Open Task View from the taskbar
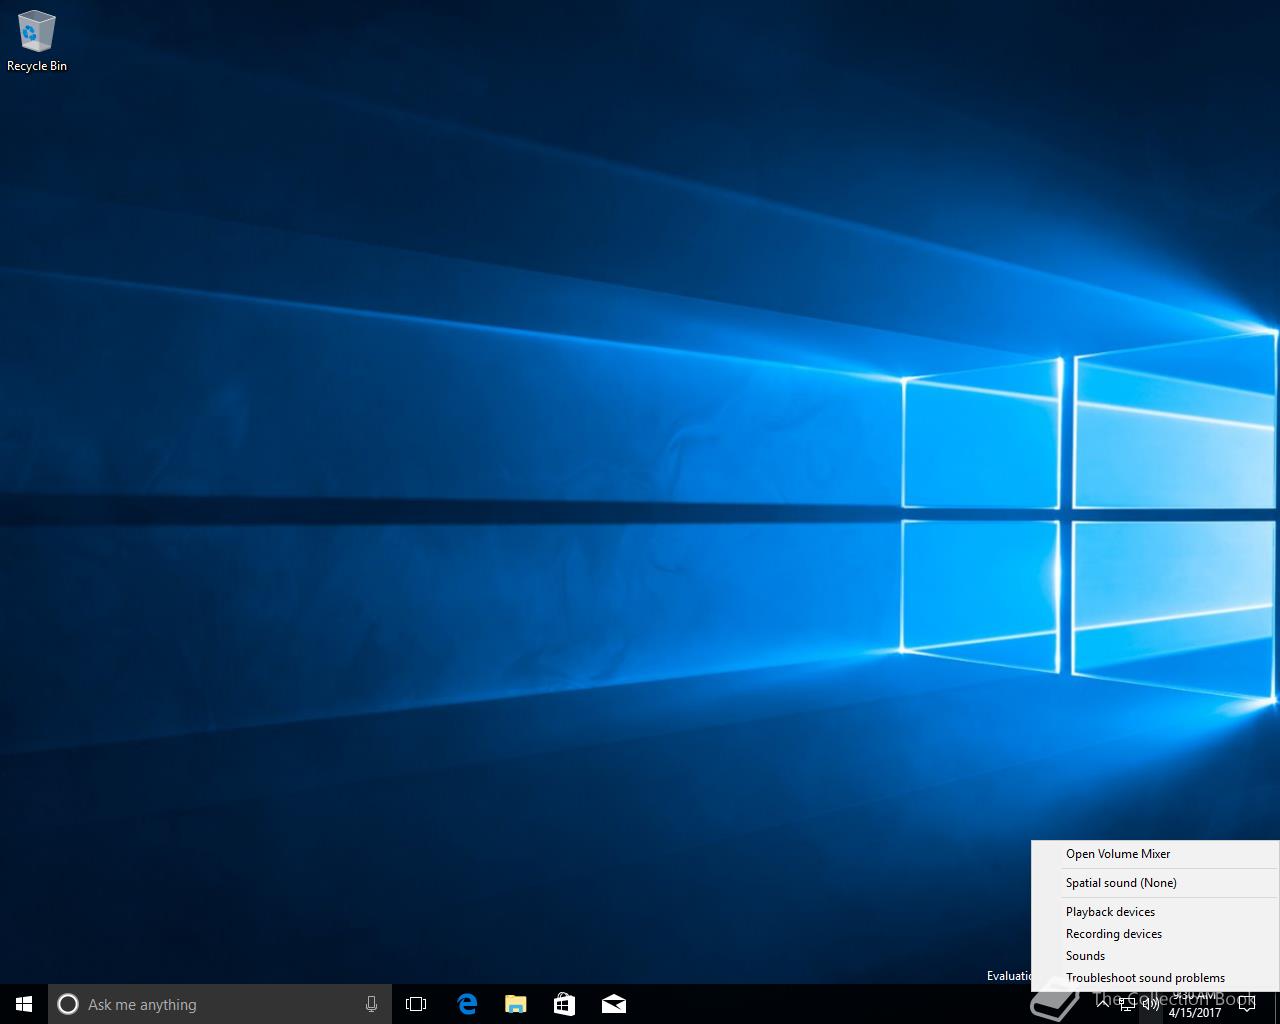Image resolution: width=1280 pixels, height=1024 pixels. pyautogui.click(x=416, y=1004)
